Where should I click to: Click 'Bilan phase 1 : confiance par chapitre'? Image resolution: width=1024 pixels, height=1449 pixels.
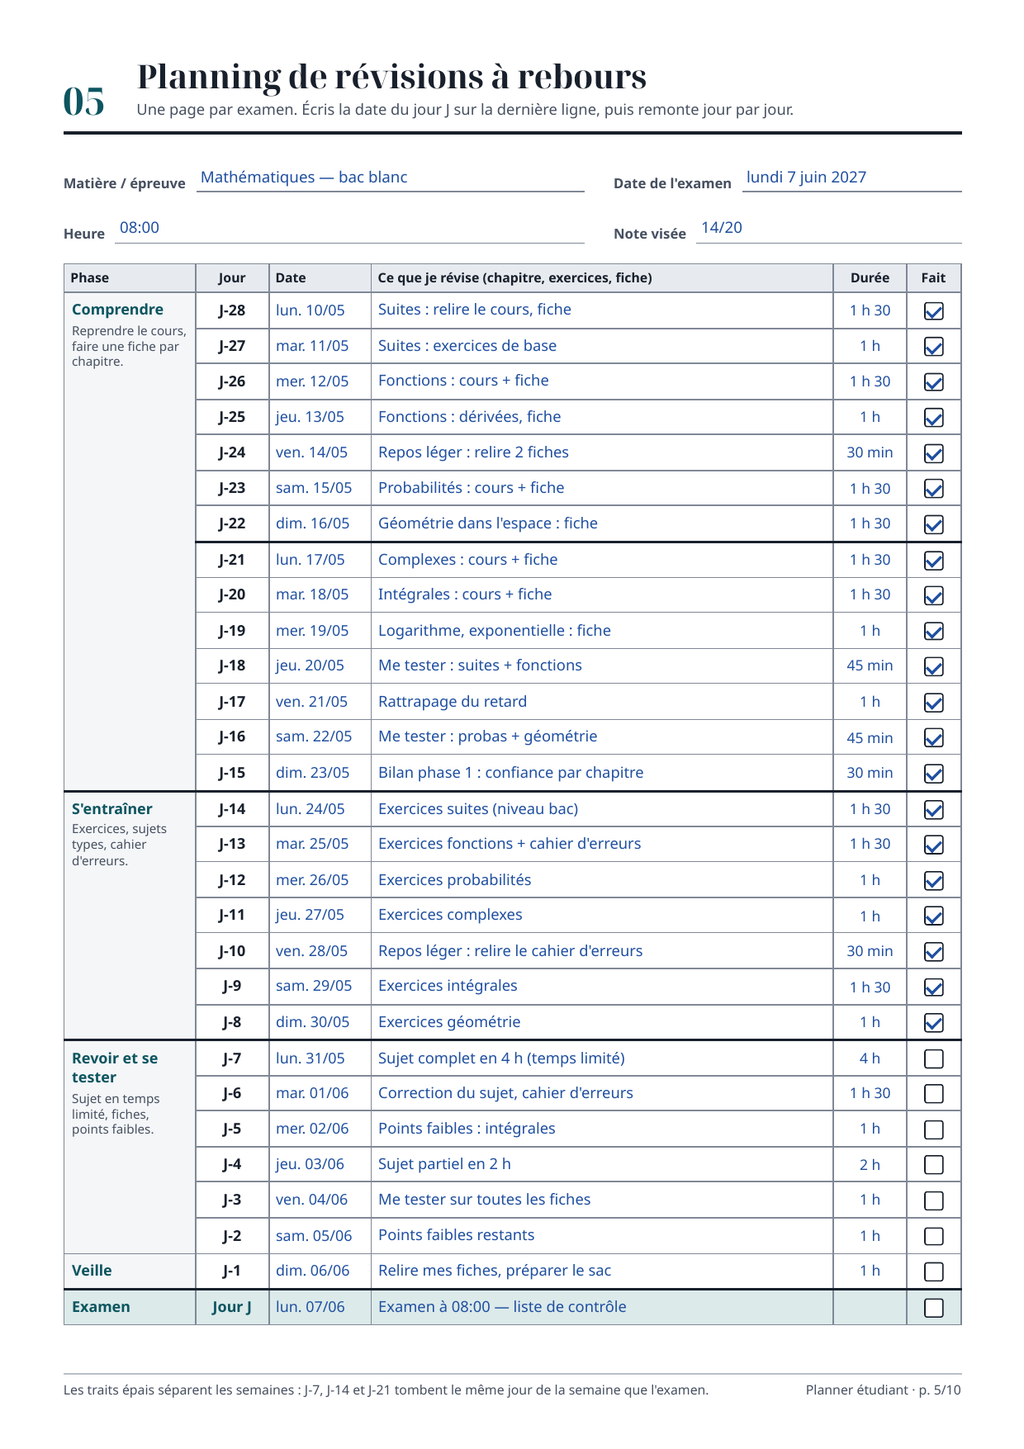[511, 773]
